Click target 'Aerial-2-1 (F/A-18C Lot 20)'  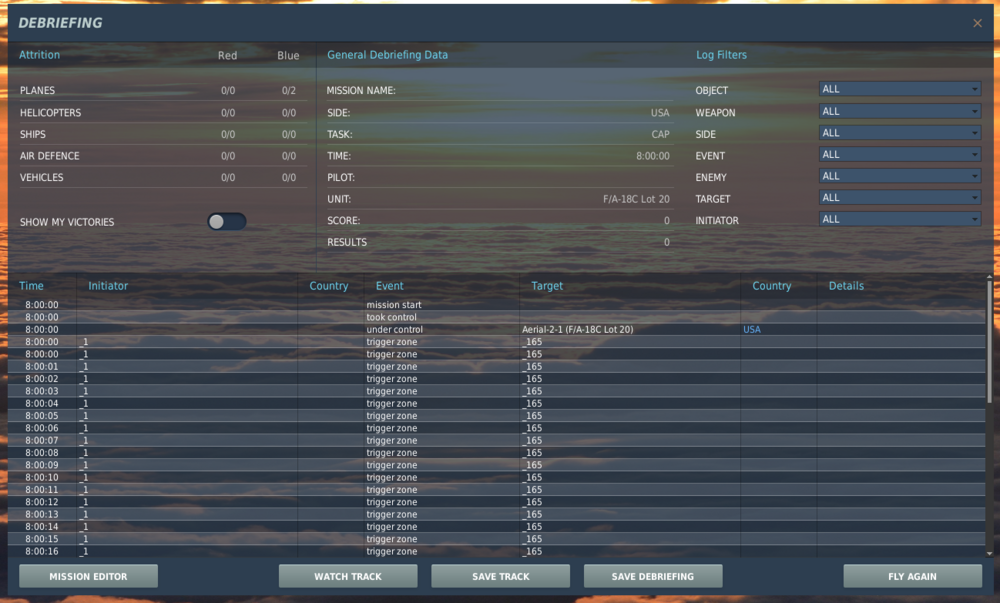[578, 330]
